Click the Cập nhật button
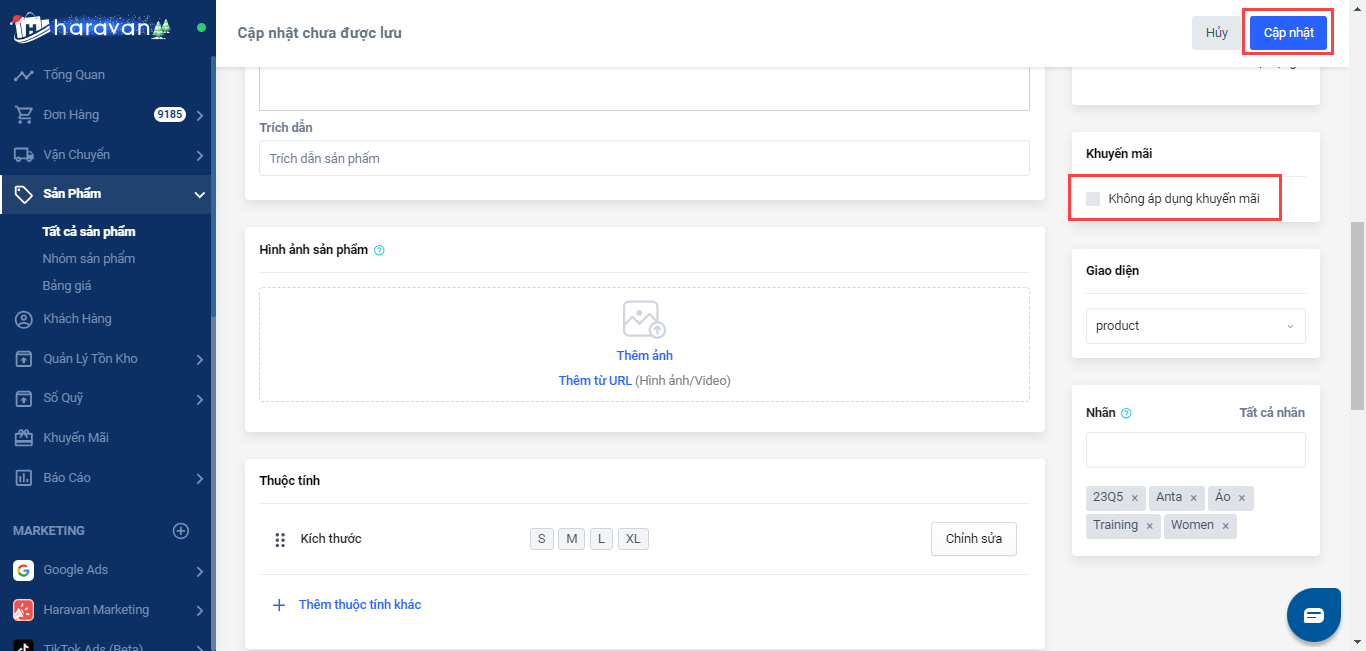This screenshot has width=1366, height=651. (x=1288, y=33)
